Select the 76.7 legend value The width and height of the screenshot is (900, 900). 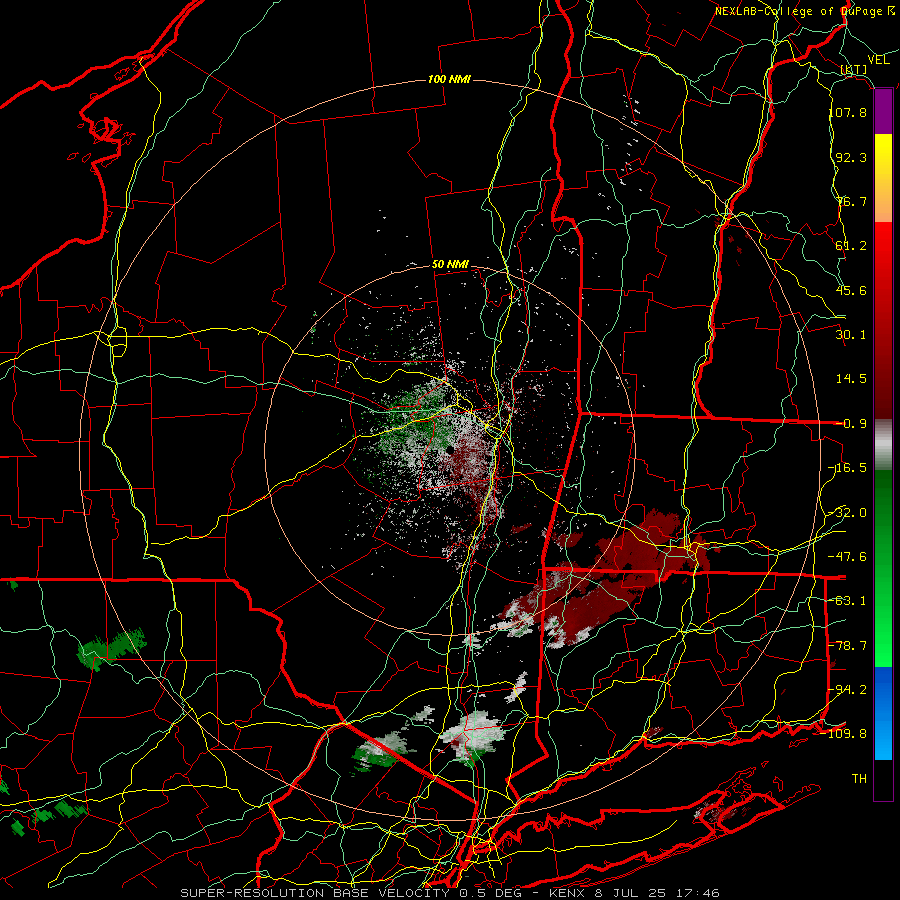[851, 201]
